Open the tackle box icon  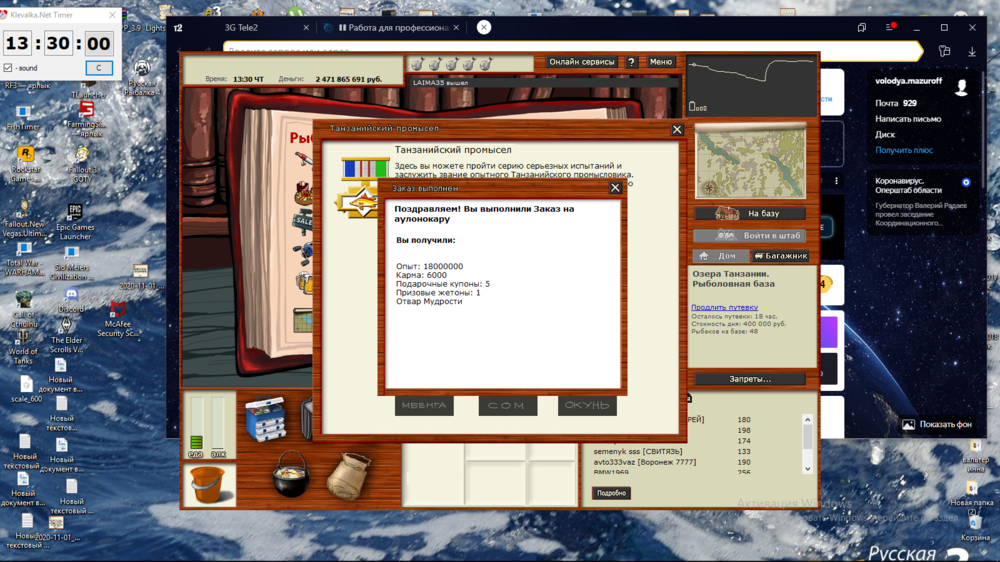[265, 420]
